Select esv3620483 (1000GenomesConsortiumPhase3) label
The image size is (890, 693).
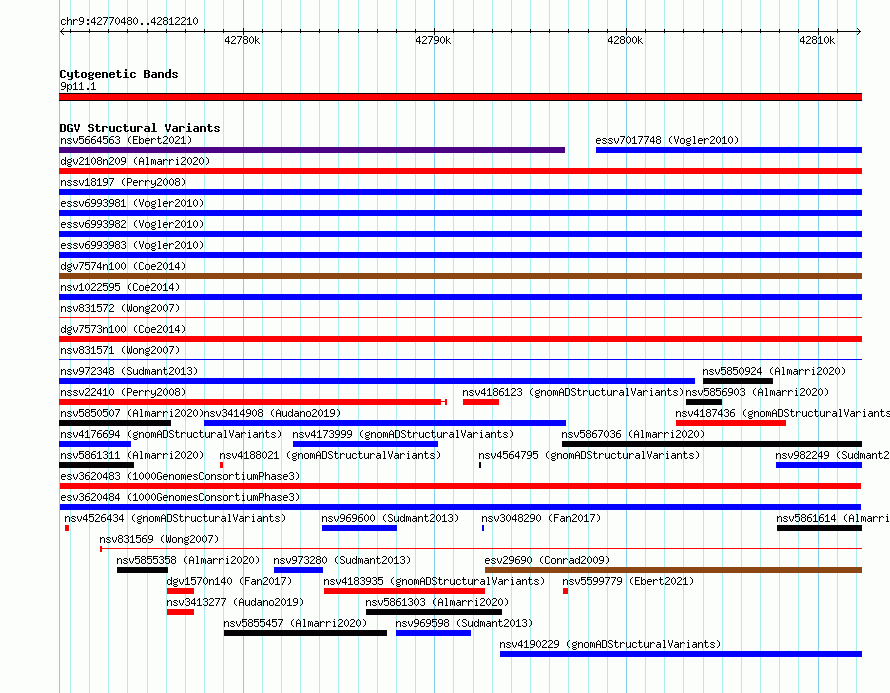point(180,476)
